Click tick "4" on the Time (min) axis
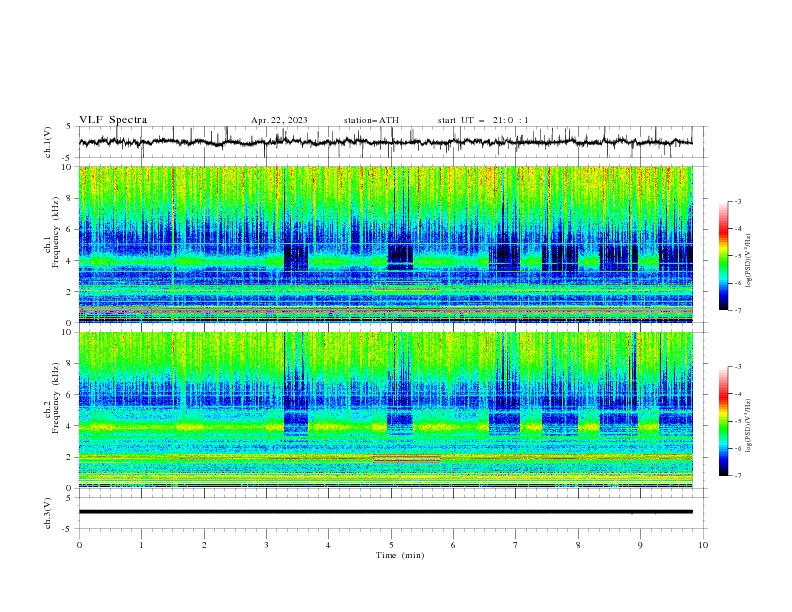The height and width of the screenshot is (612, 792). [328, 545]
